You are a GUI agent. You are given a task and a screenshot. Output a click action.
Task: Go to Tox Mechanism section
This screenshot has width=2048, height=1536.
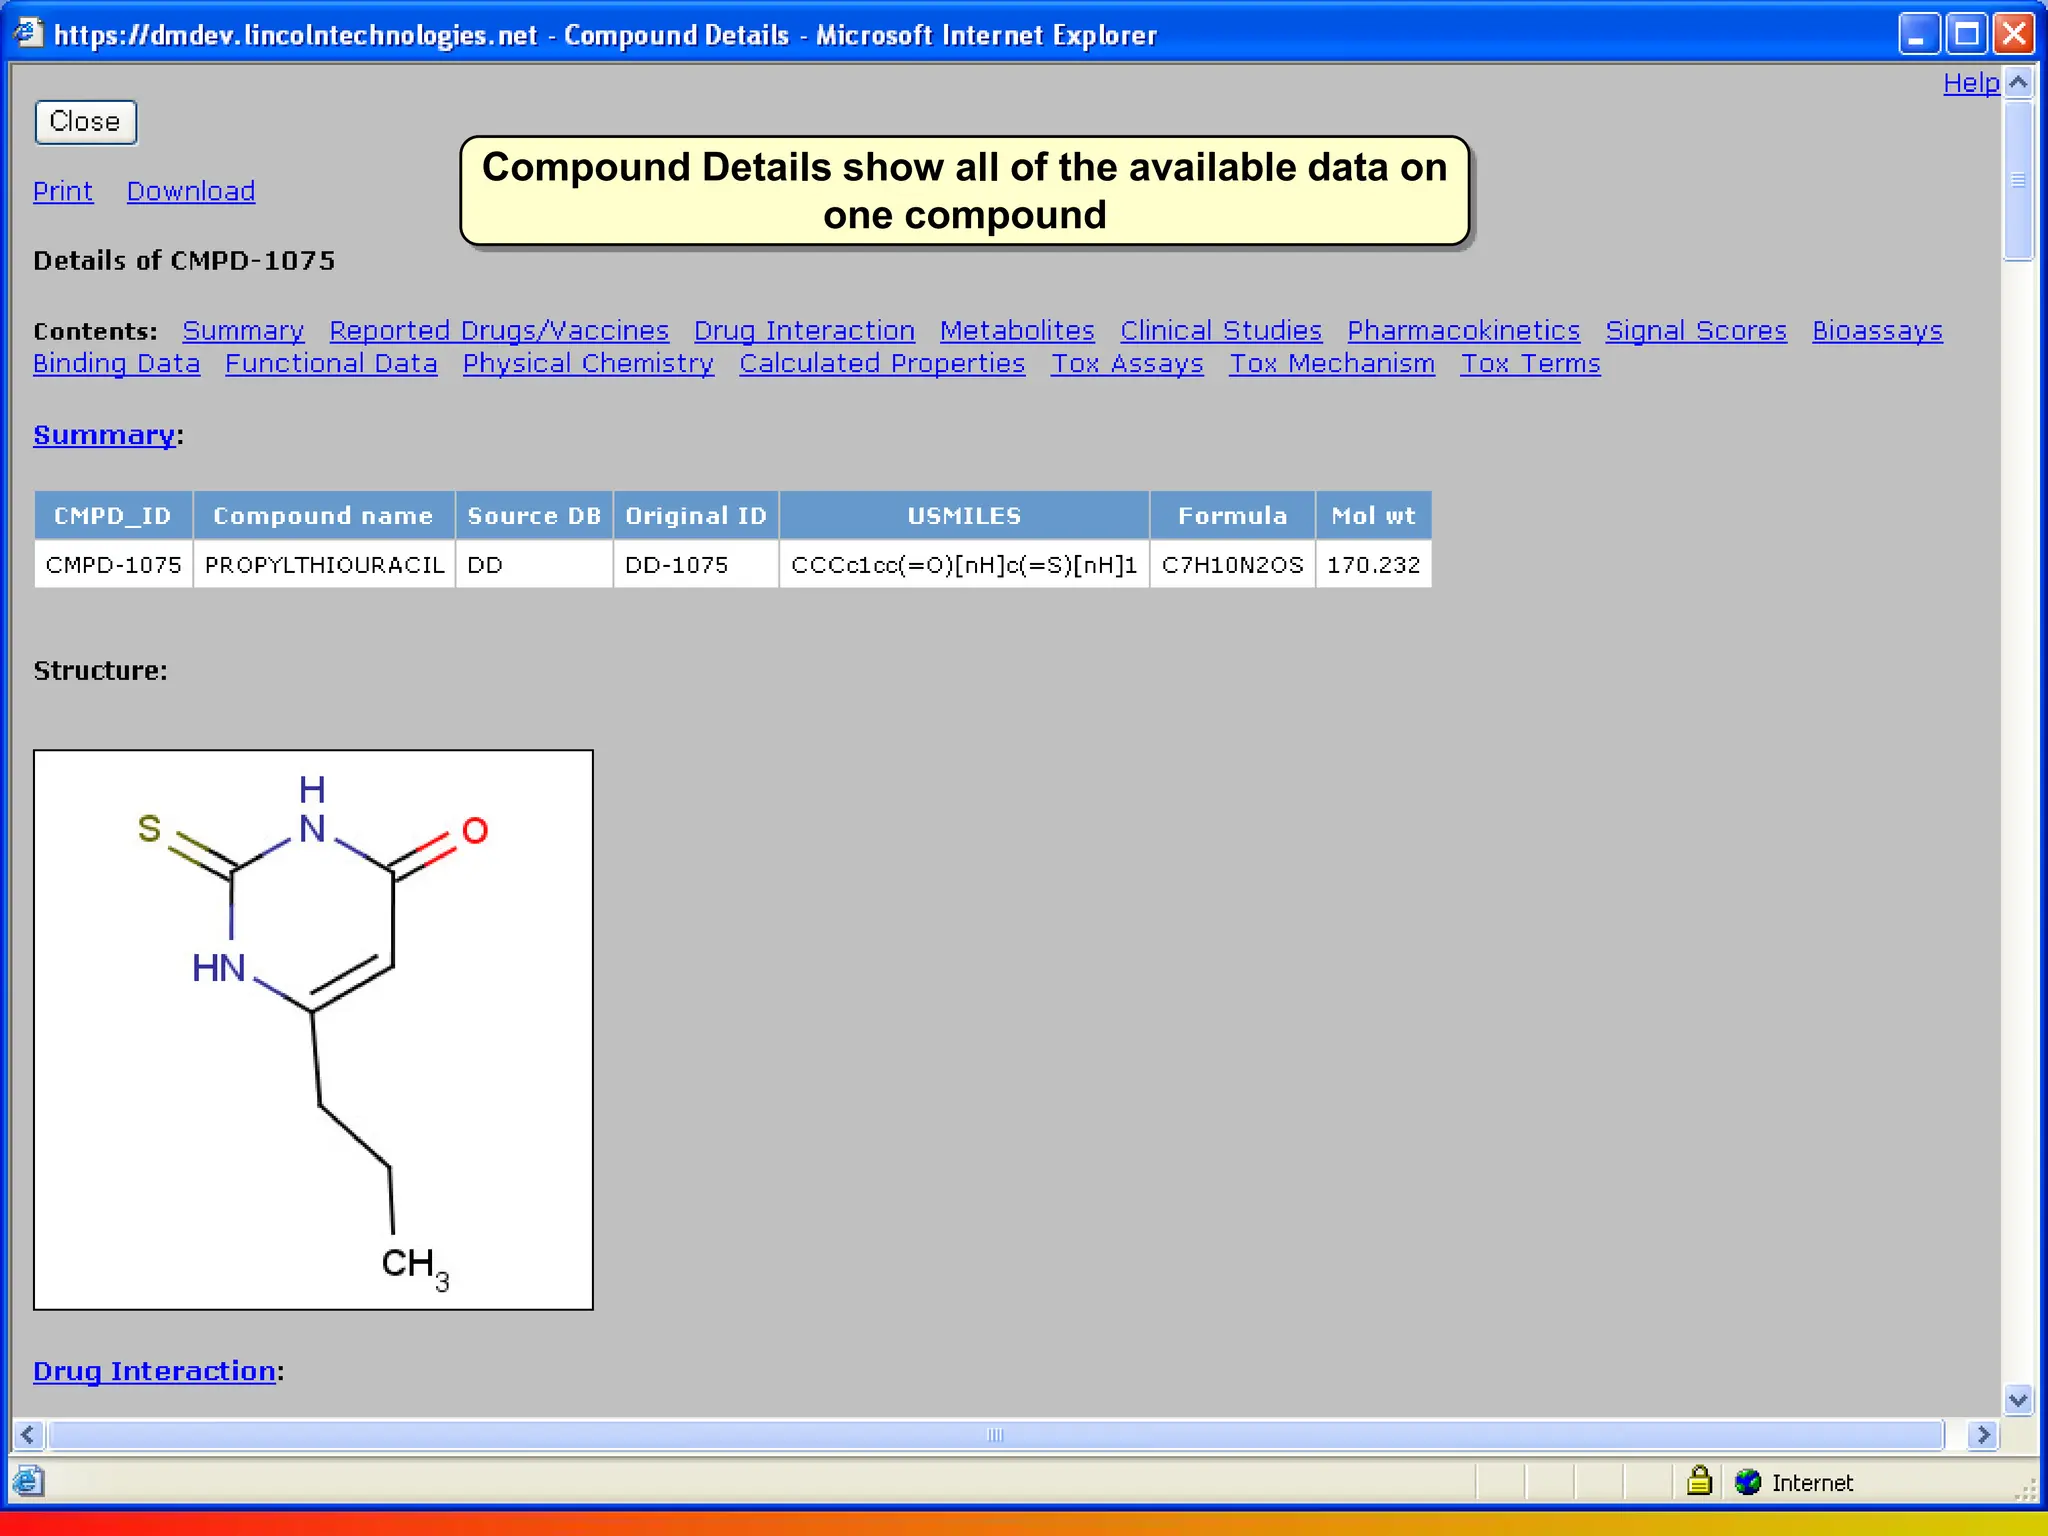pyautogui.click(x=1332, y=364)
